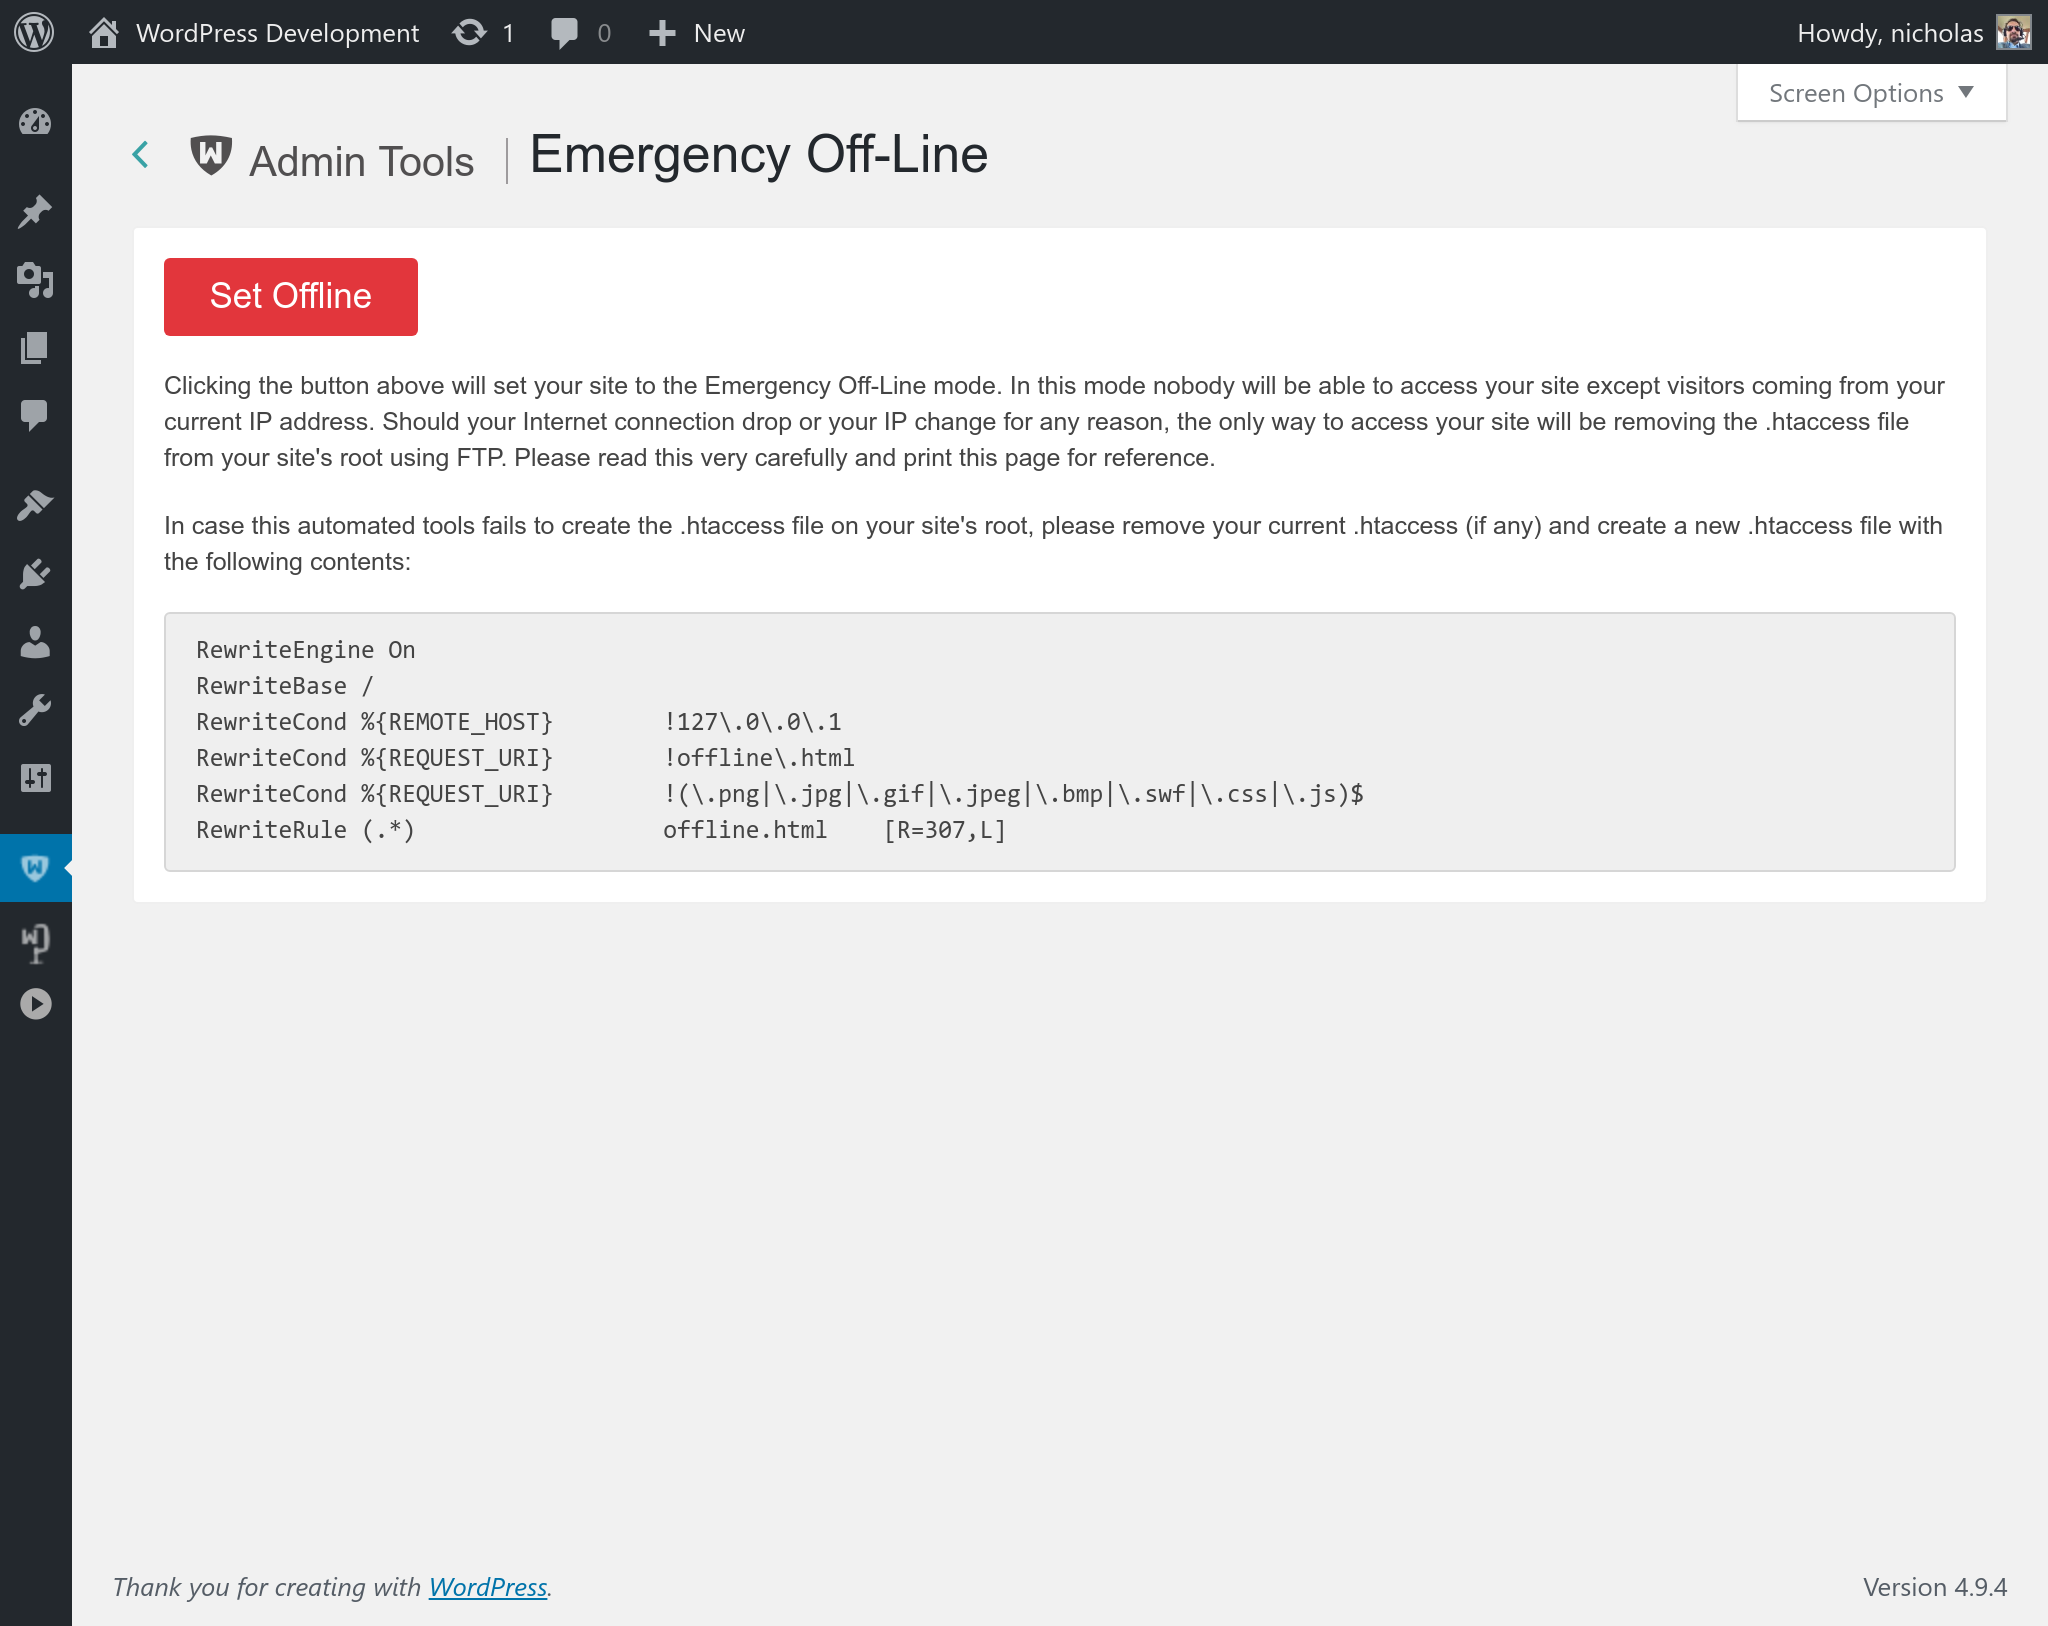Open Settings via the sliders icon
This screenshot has width=2048, height=1626.
(35, 778)
